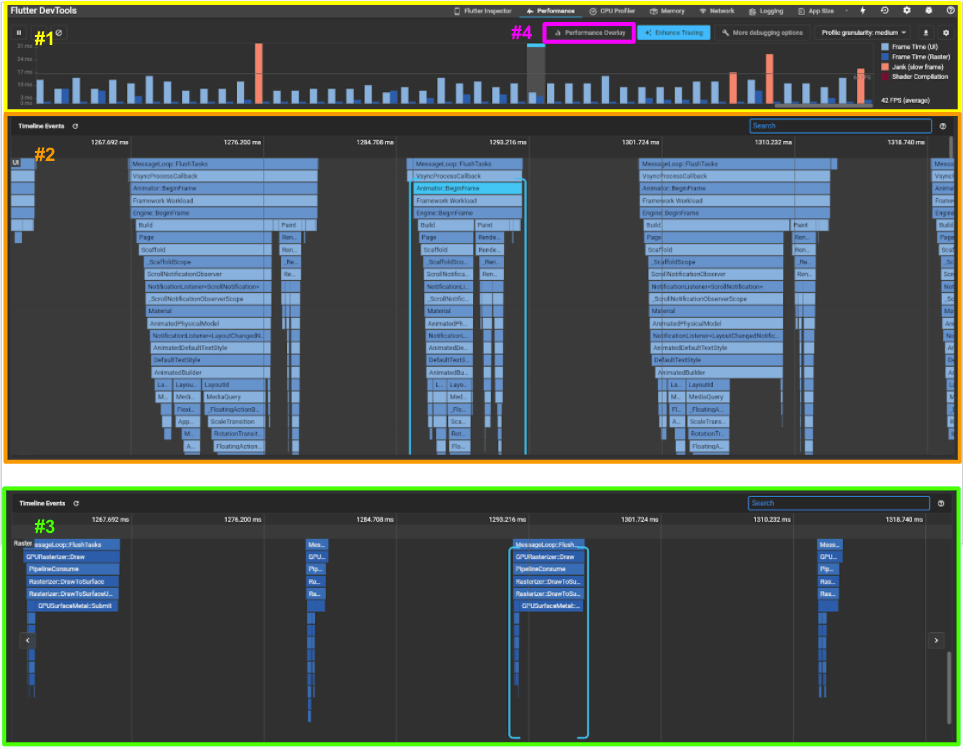963x749 pixels.
Task: Click the currently selected frame in the chart
Action: click(536, 74)
